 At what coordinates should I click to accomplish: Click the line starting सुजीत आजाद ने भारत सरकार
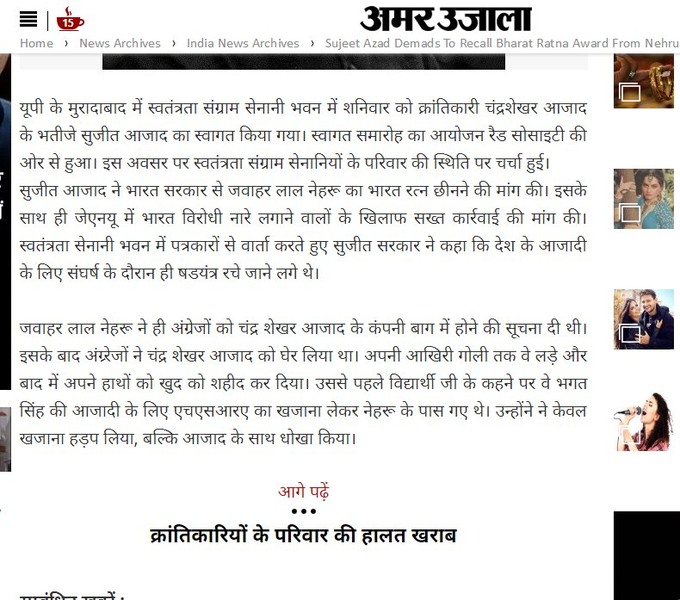click(303, 191)
